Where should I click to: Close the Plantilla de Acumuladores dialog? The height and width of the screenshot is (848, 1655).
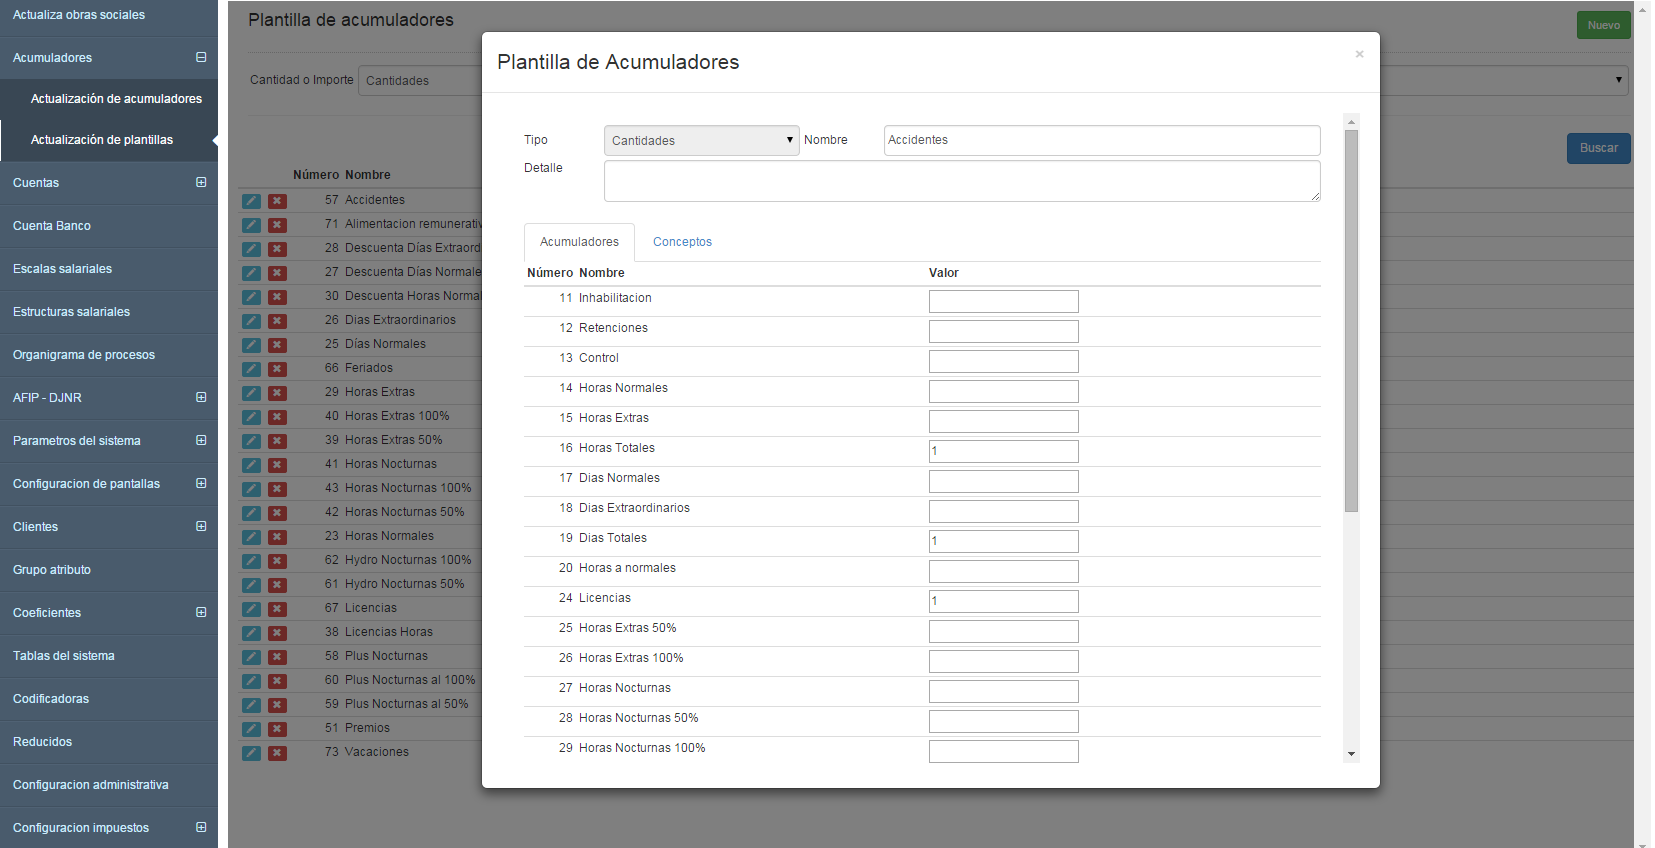pos(1359,55)
